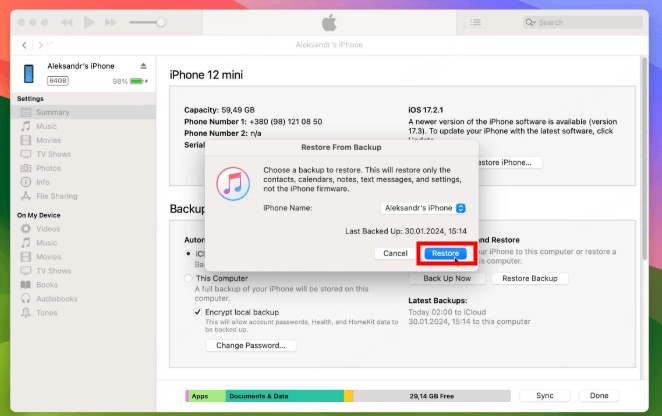The image size is (662, 416).
Task: Open the iPhone Name dropdown
Action: (x=423, y=208)
